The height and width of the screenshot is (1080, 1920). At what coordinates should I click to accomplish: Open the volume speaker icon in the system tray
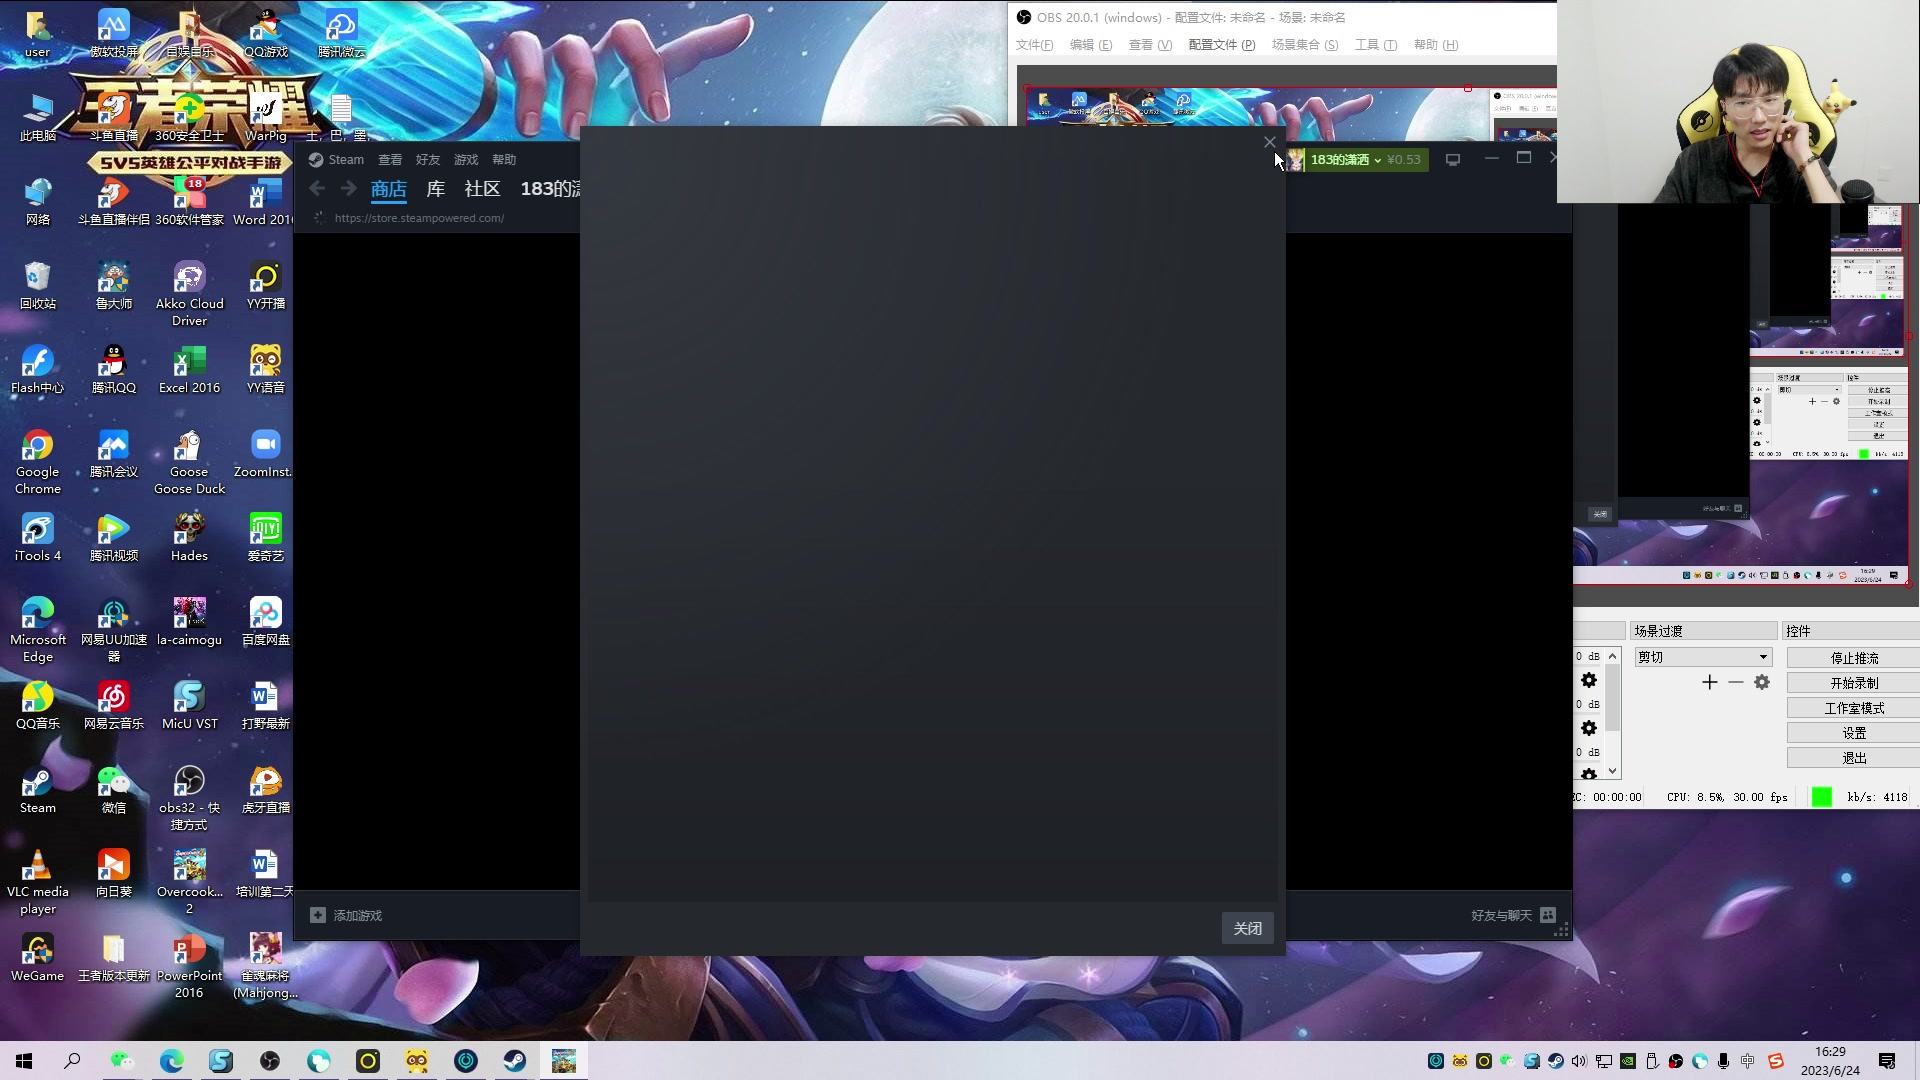(1579, 1061)
